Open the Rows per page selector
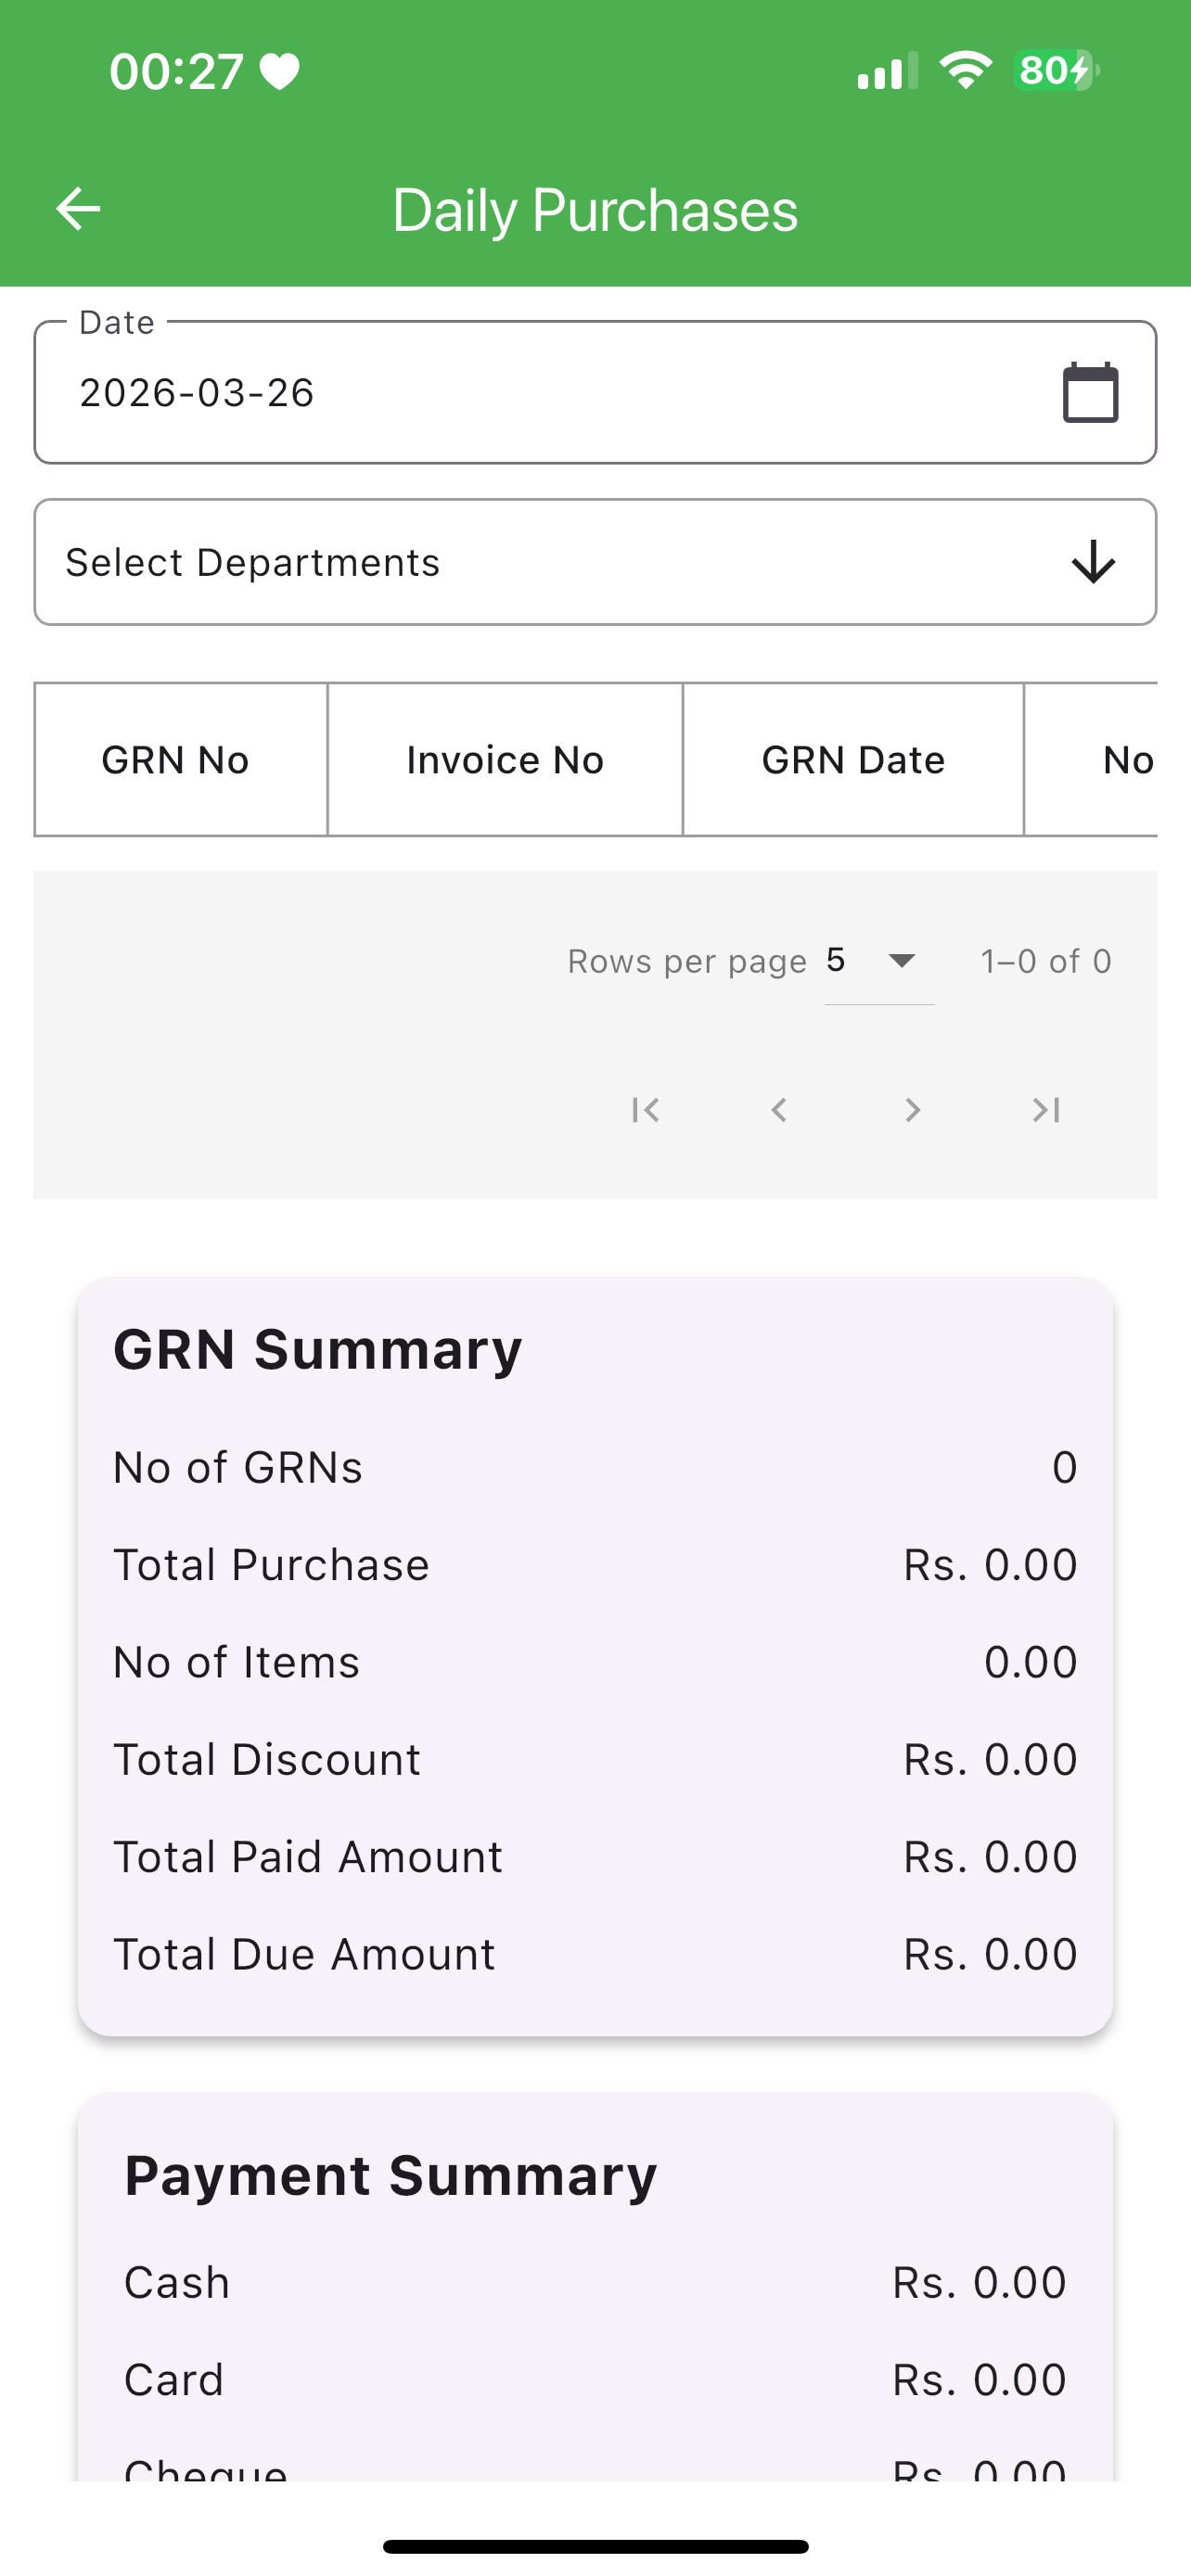Image resolution: width=1191 pixels, height=2576 pixels. 879,961
